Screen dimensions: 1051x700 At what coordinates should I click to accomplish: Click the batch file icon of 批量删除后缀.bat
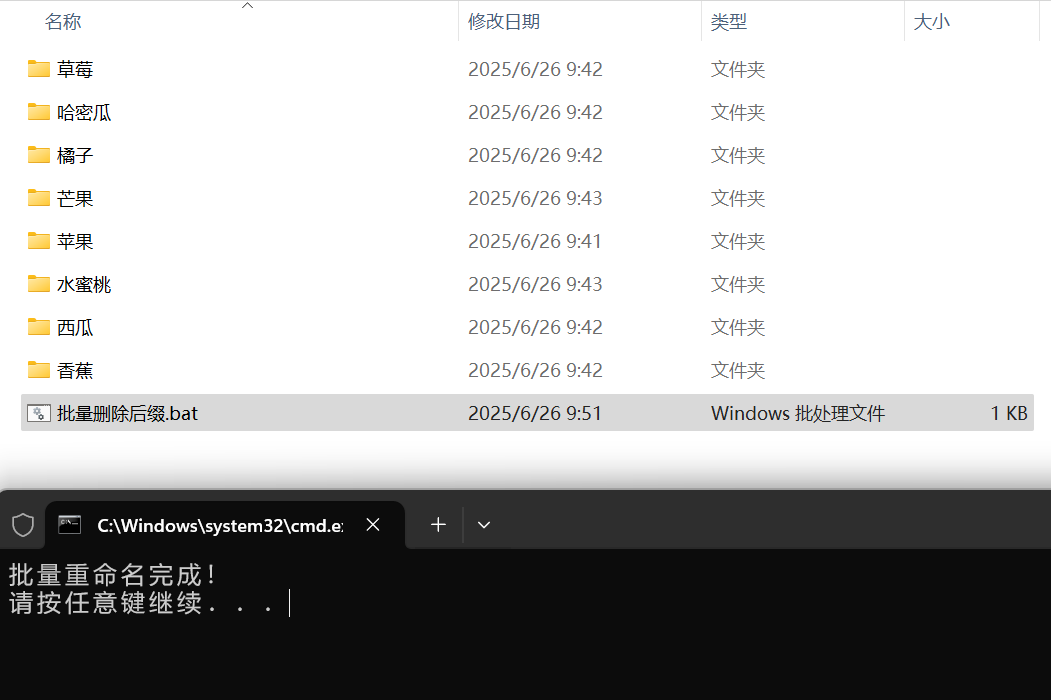39,413
